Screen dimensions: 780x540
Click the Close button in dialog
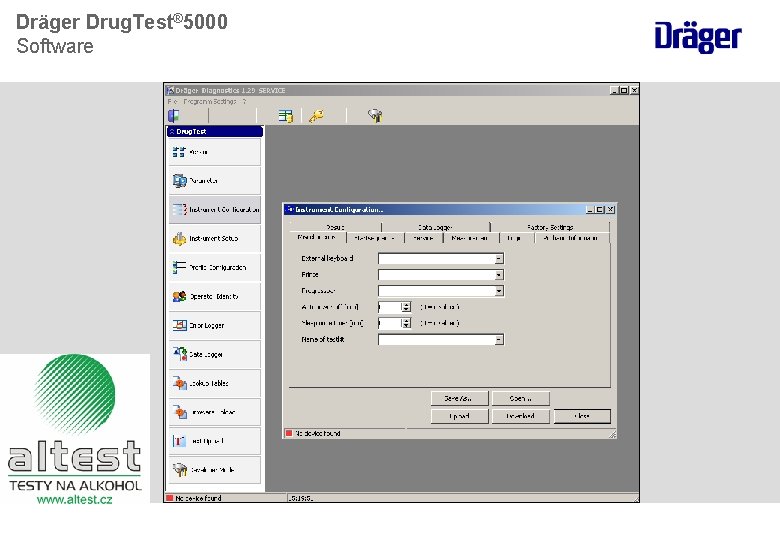click(x=582, y=416)
